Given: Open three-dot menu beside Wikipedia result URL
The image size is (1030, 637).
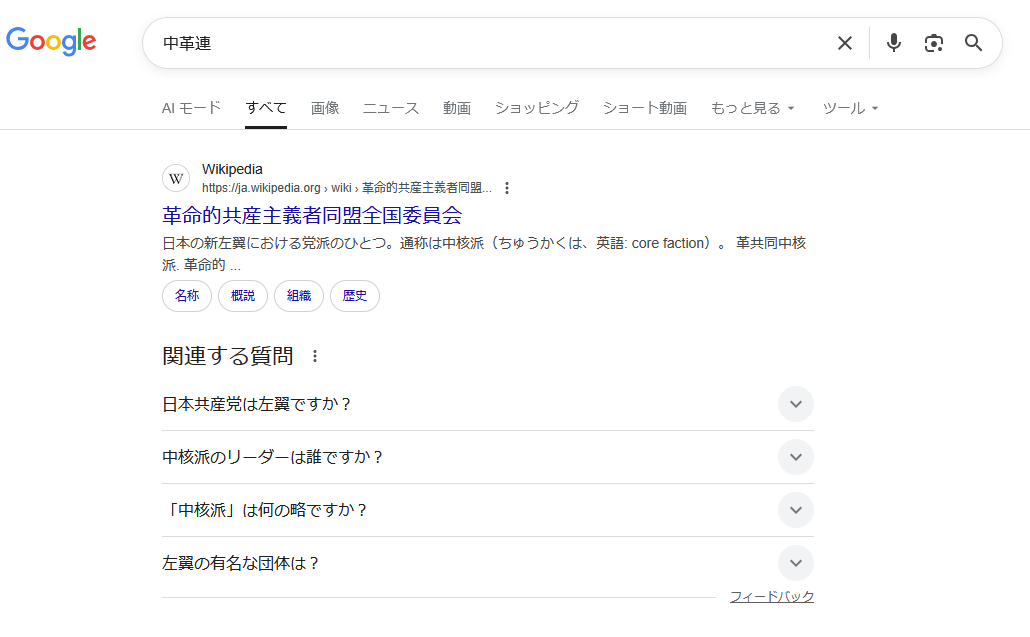Looking at the screenshot, I should [x=507, y=188].
